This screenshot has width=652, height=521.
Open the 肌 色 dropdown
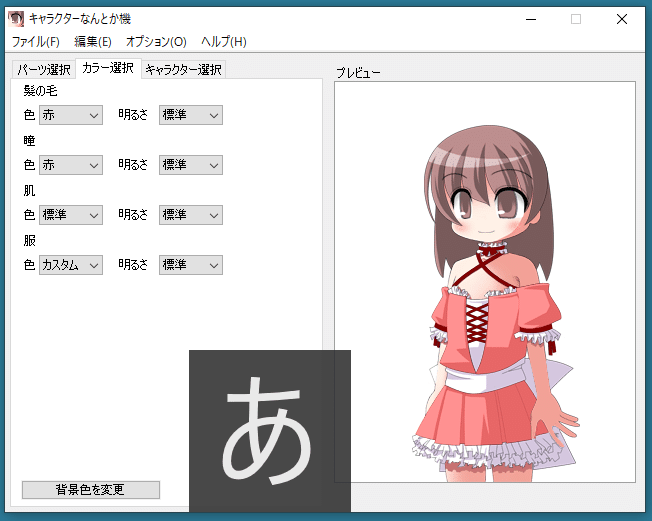click(x=71, y=215)
